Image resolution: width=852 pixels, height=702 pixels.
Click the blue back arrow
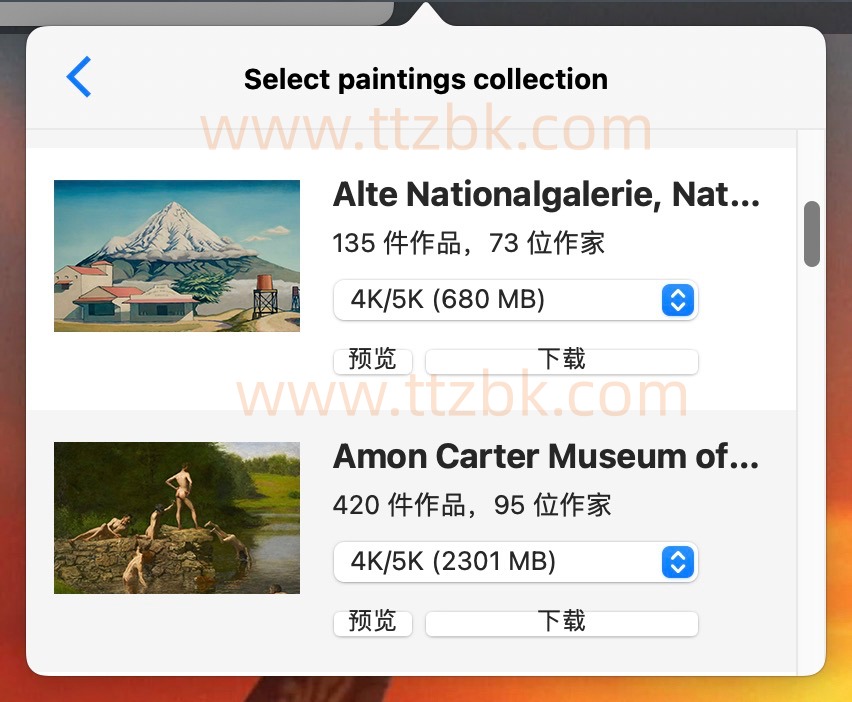tap(78, 77)
